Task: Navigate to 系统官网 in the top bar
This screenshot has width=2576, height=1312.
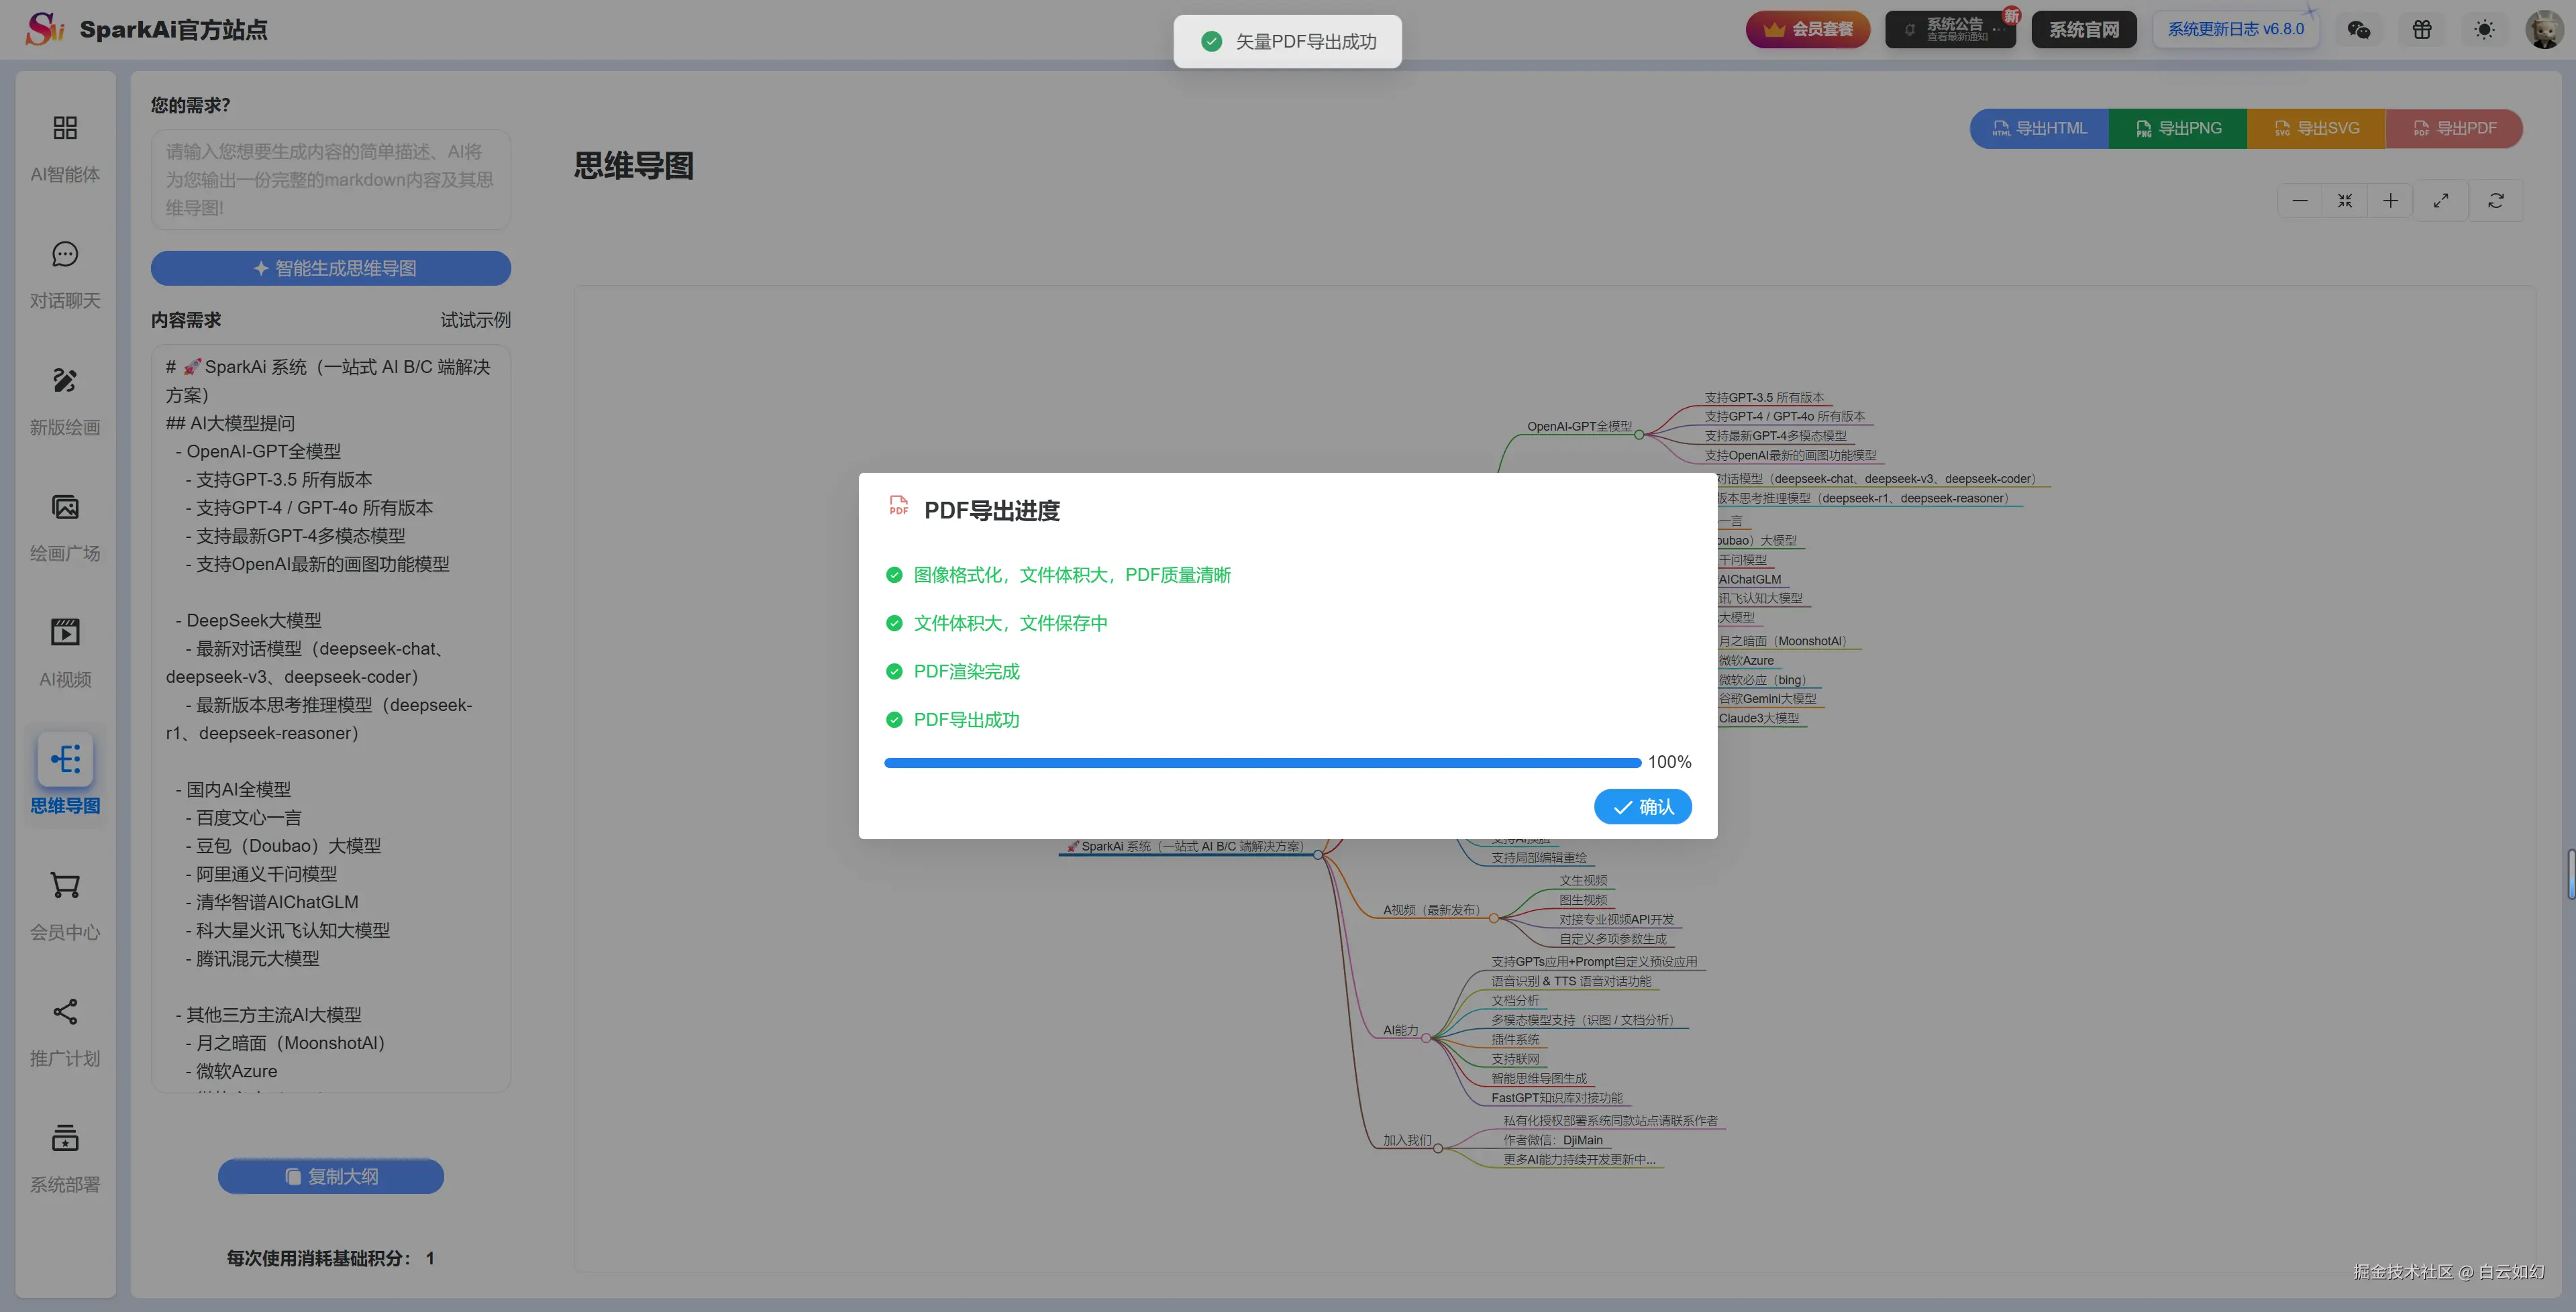Action: coord(2083,28)
